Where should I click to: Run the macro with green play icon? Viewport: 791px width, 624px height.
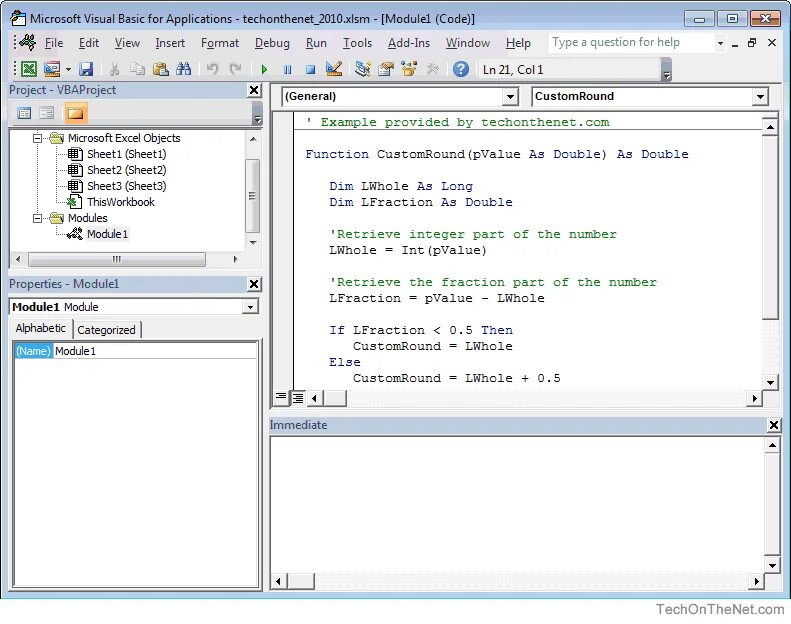264,69
